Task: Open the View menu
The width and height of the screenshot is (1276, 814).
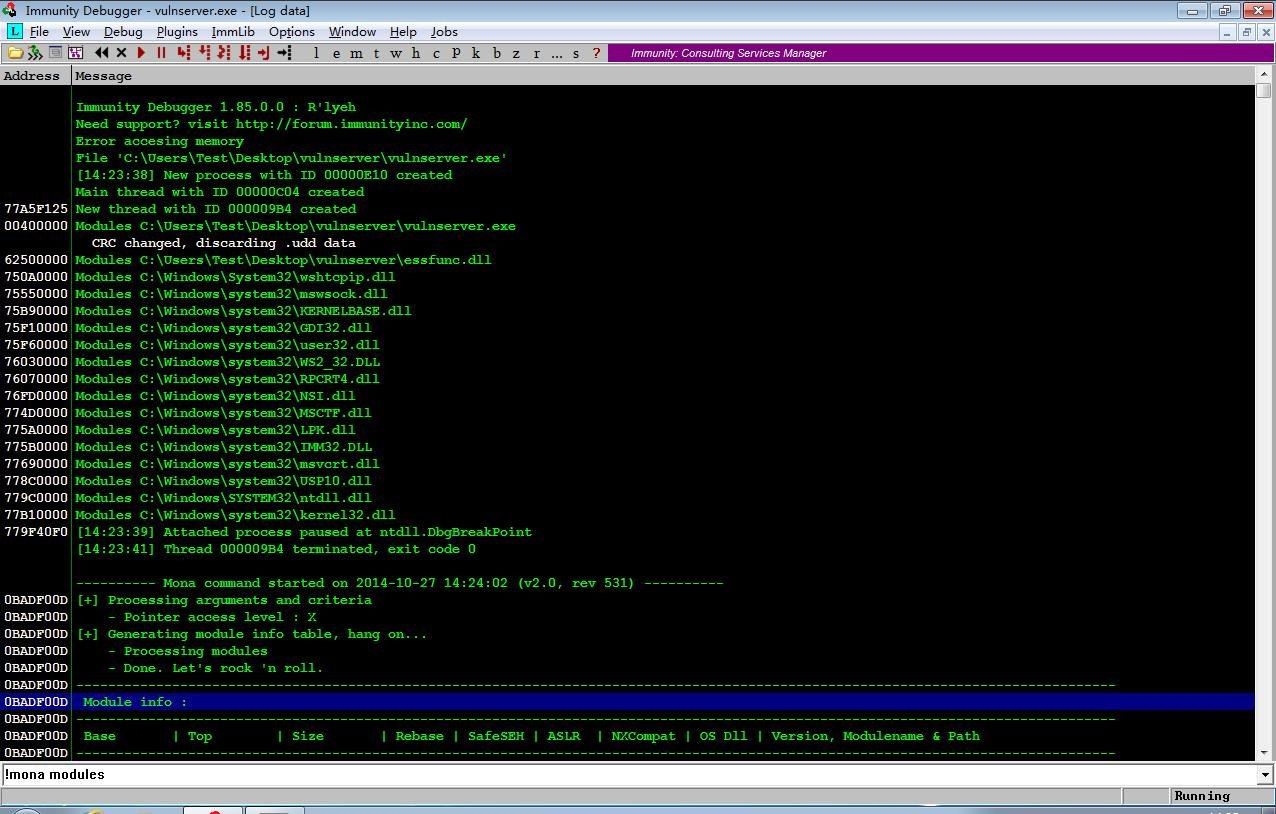Action: [x=76, y=32]
